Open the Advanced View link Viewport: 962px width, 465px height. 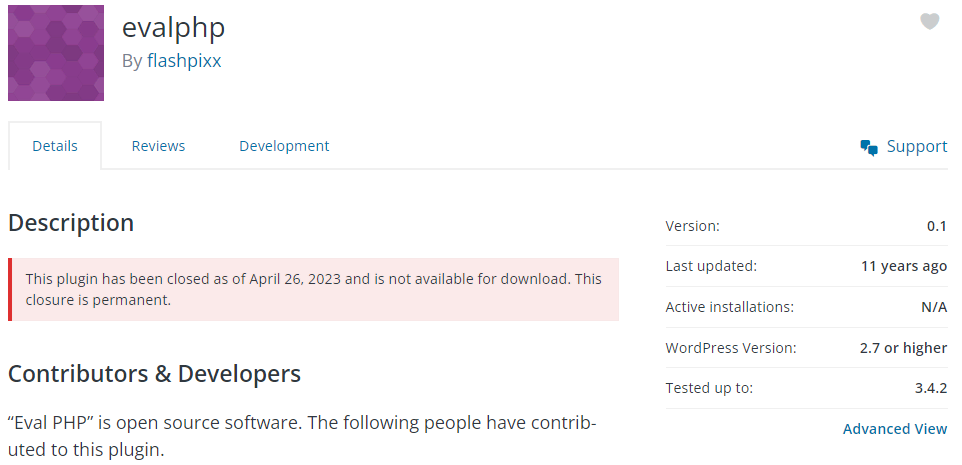coord(894,429)
